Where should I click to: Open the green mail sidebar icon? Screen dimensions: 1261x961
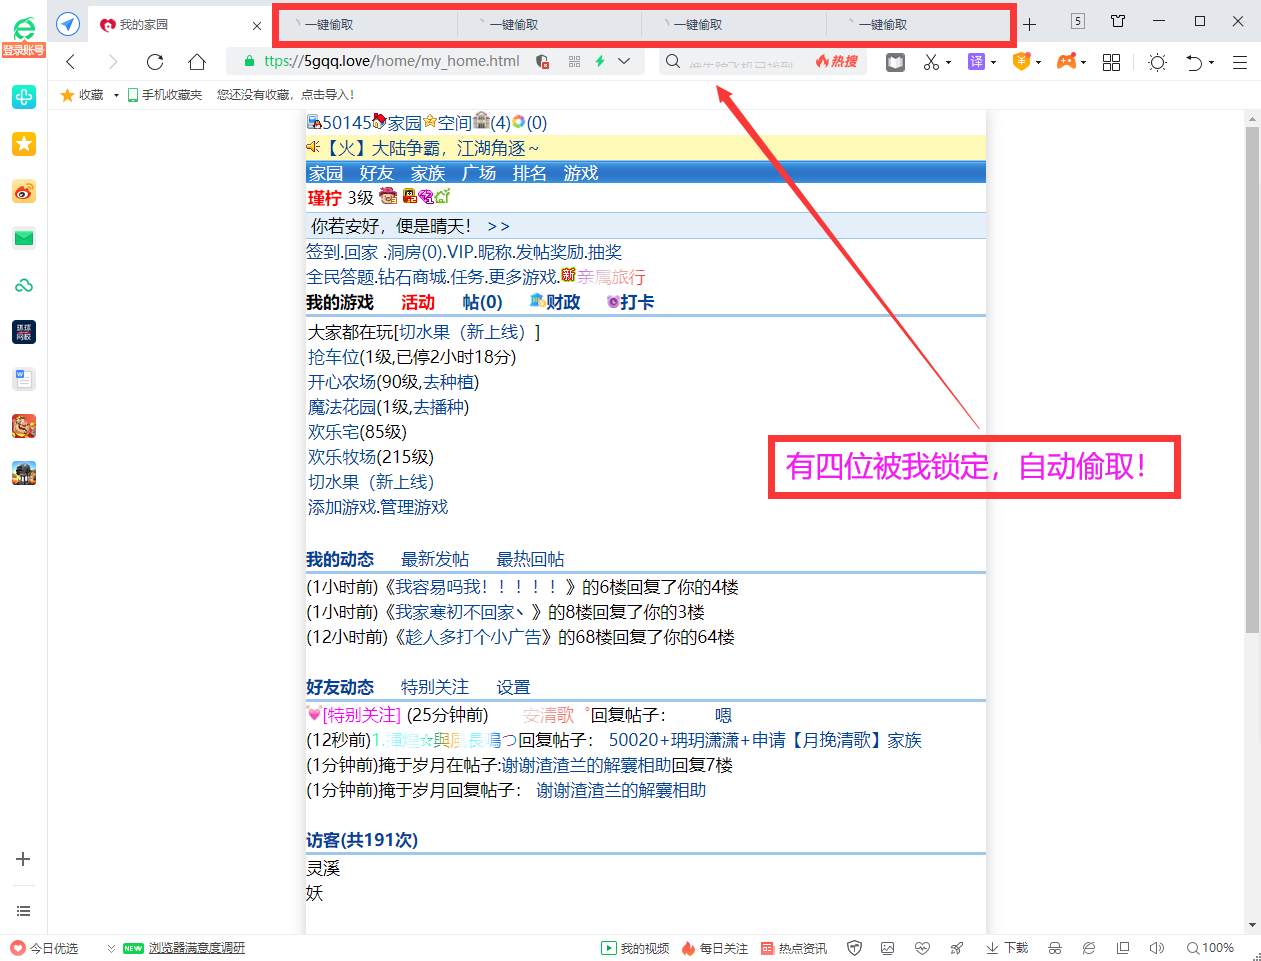pos(24,238)
